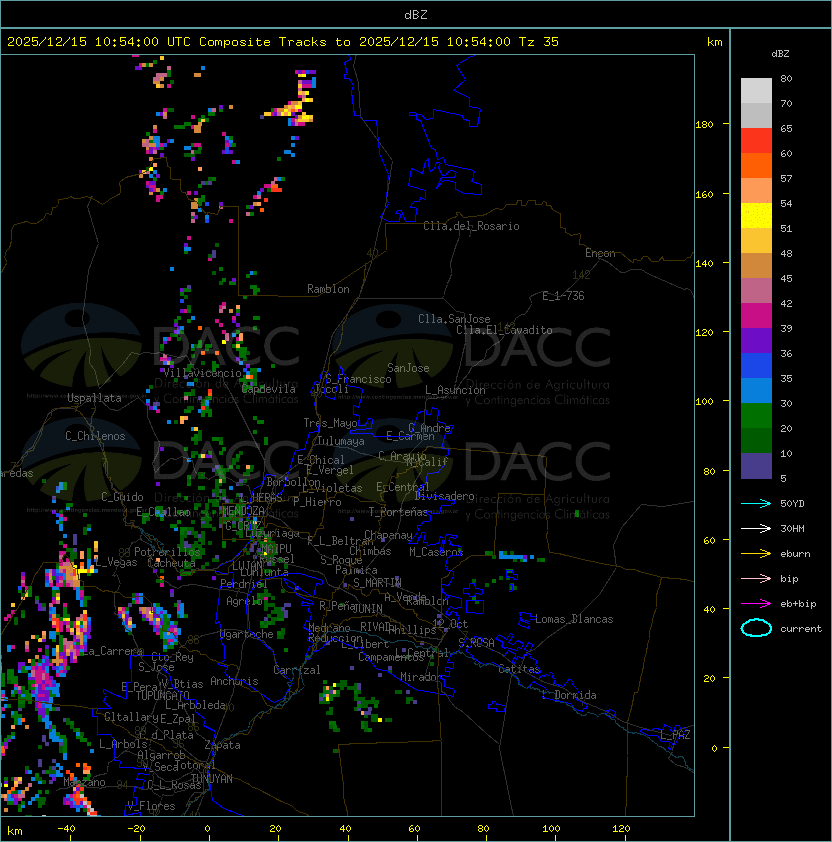Click the magenta eb+bip arrow legend icon
Image resolution: width=832 pixels, height=842 pixels.
[x=756, y=604]
